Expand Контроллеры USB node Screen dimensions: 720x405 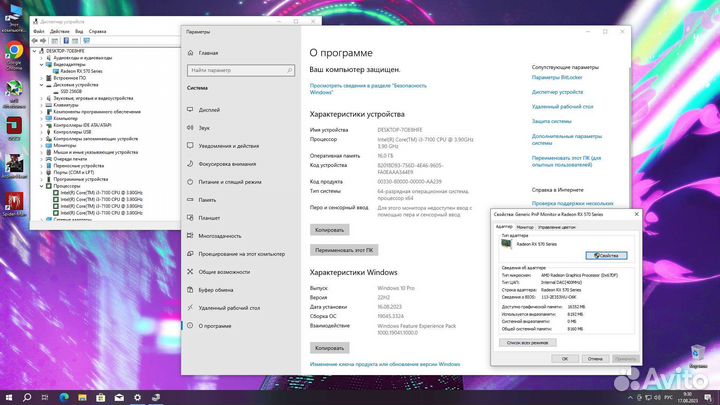[x=41, y=132]
